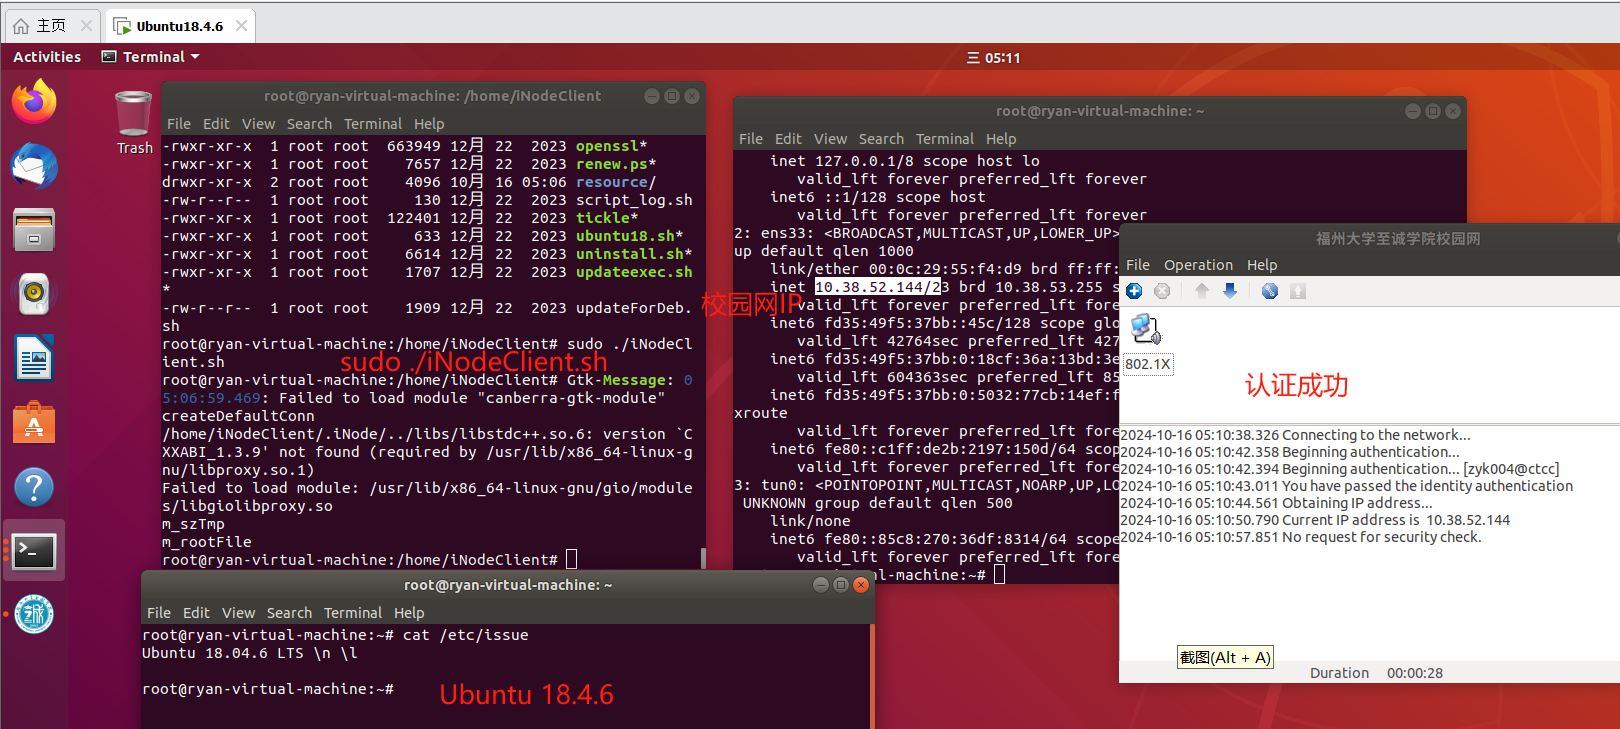Select the 802.1X connection icon
This screenshot has height=729, width=1620.
1147,343
